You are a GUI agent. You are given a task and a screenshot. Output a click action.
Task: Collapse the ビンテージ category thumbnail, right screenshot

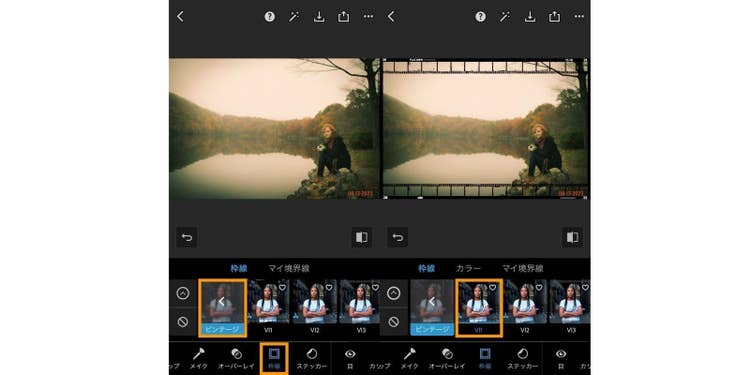click(x=432, y=308)
